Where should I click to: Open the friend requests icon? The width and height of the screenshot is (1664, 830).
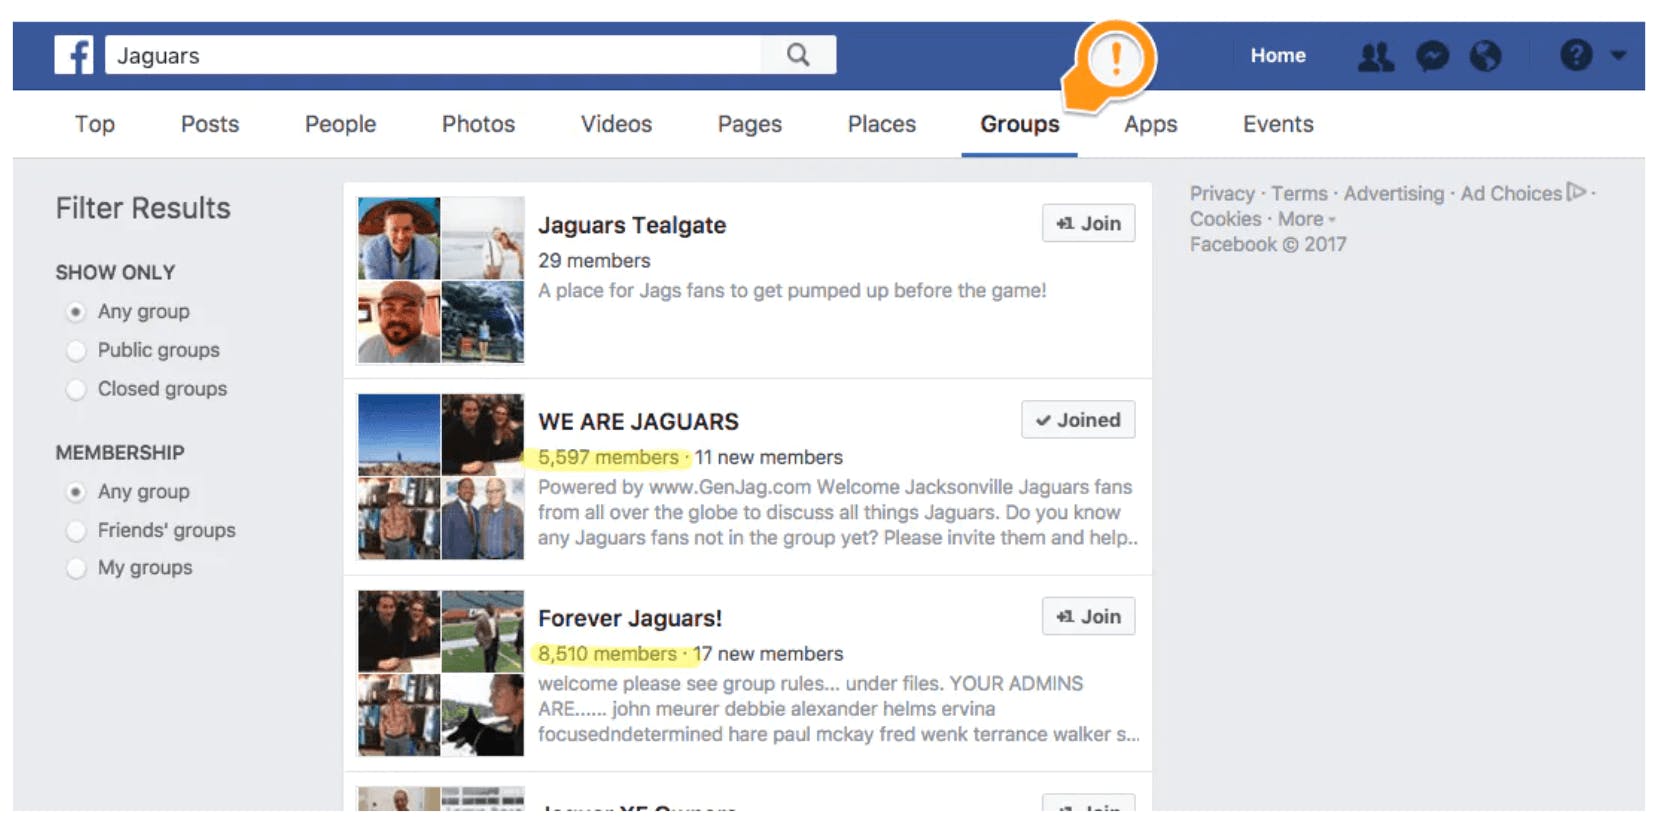point(1375,56)
